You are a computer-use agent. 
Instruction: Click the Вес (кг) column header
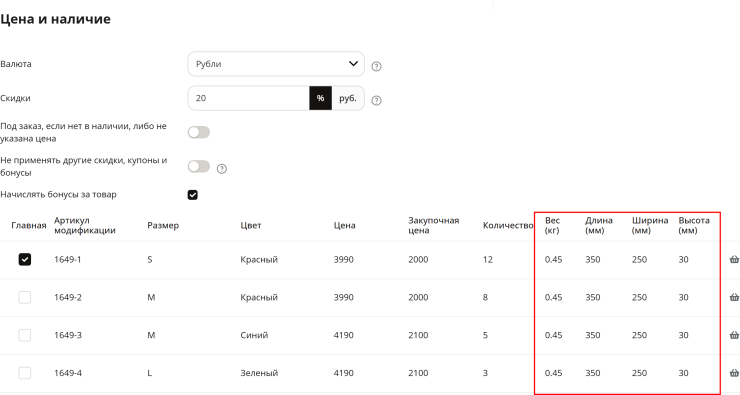point(552,226)
